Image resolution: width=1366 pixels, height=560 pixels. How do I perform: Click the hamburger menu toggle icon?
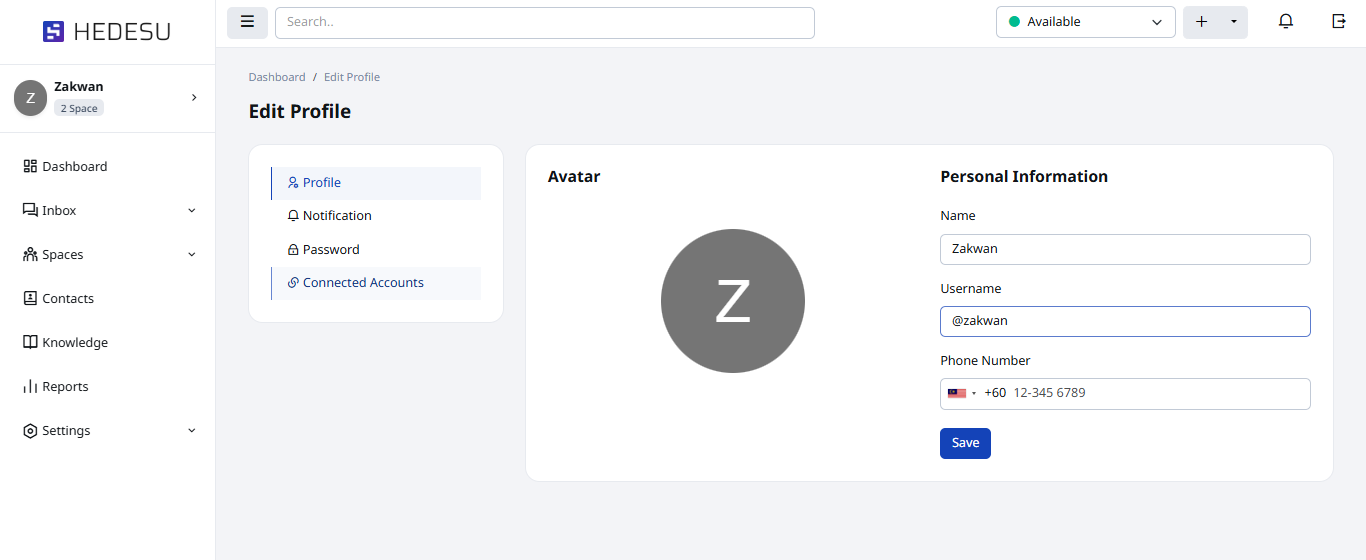tap(247, 22)
